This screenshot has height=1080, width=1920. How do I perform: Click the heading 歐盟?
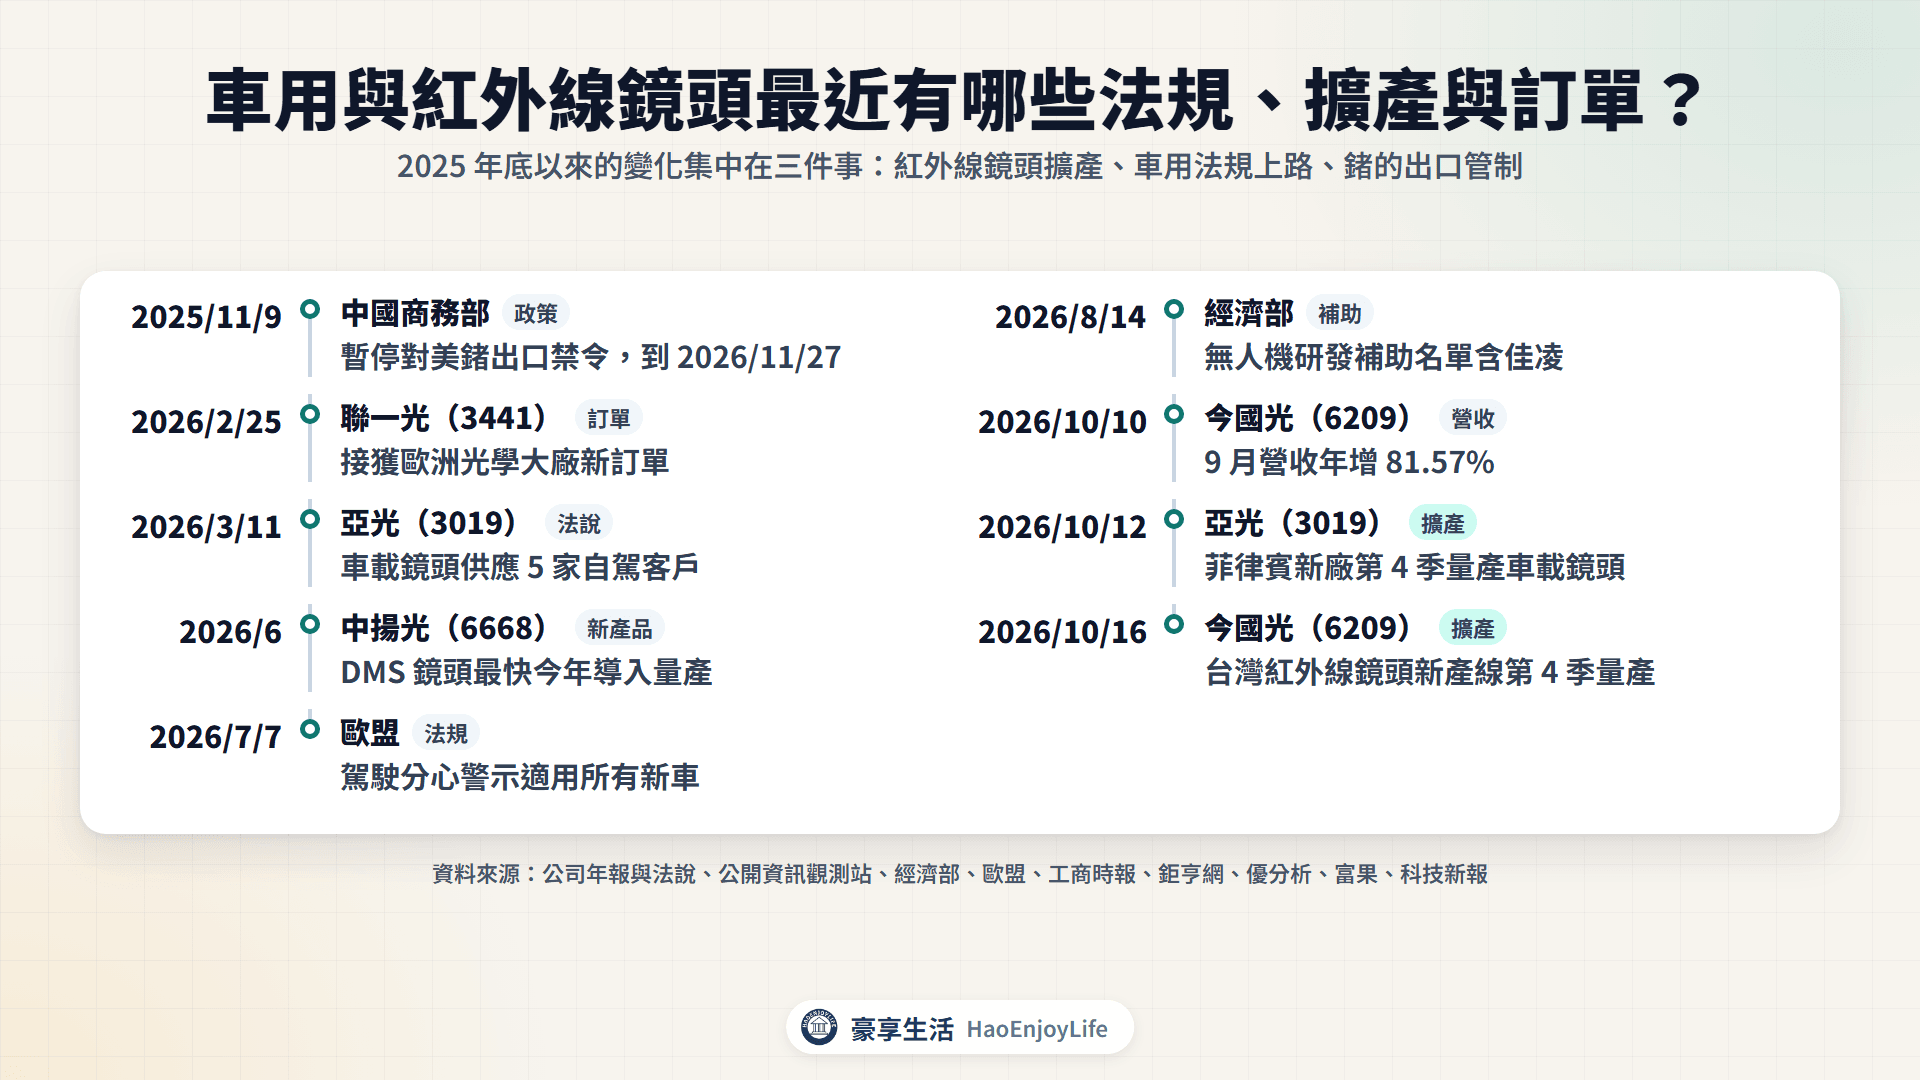(370, 733)
